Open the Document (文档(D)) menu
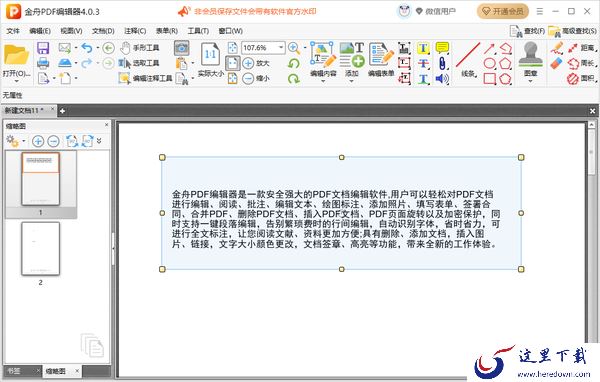This screenshot has width=600, height=382. (x=103, y=31)
